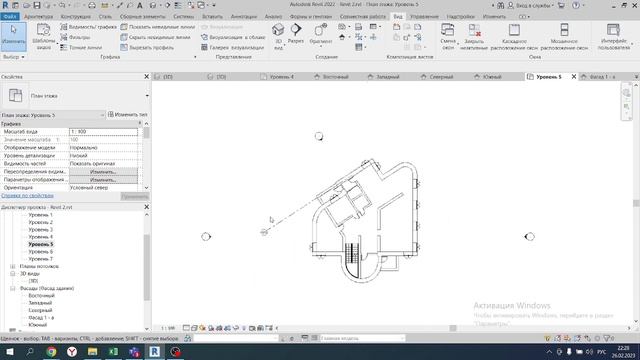Screen dimensions: 640x360
Task: Open Видимость/графика settings
Action: click(88, 27)
